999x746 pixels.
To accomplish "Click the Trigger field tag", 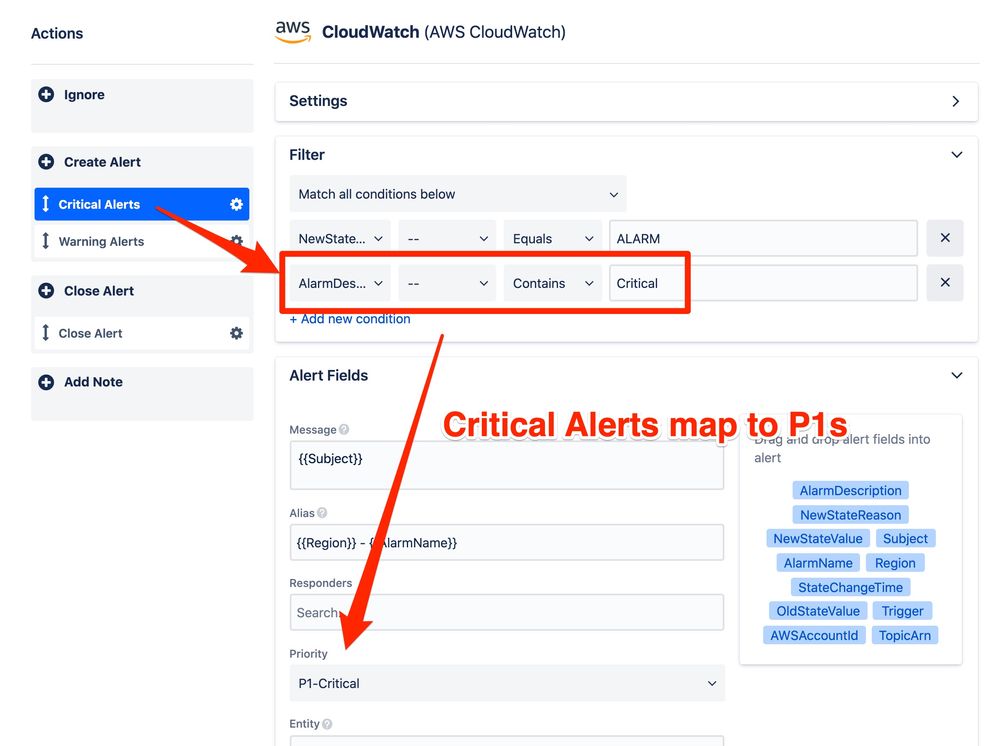I will 902,611.
